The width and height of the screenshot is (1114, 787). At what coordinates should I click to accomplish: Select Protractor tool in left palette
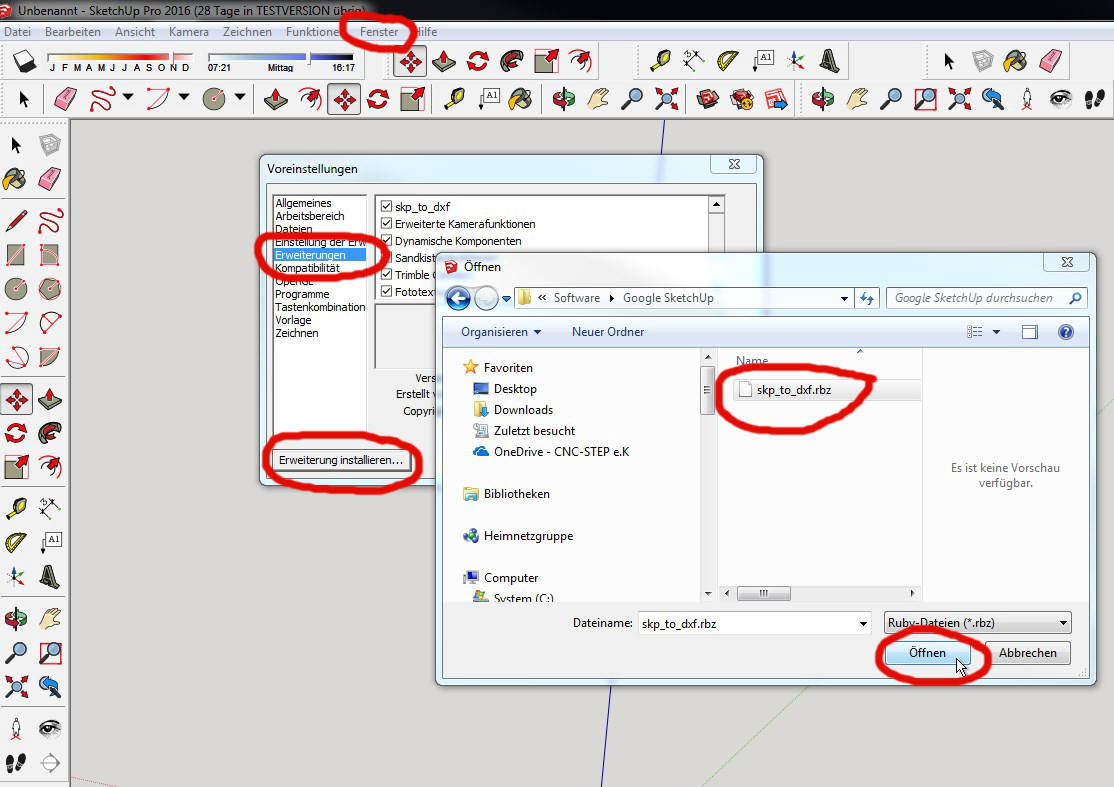[x=16, y=543]
